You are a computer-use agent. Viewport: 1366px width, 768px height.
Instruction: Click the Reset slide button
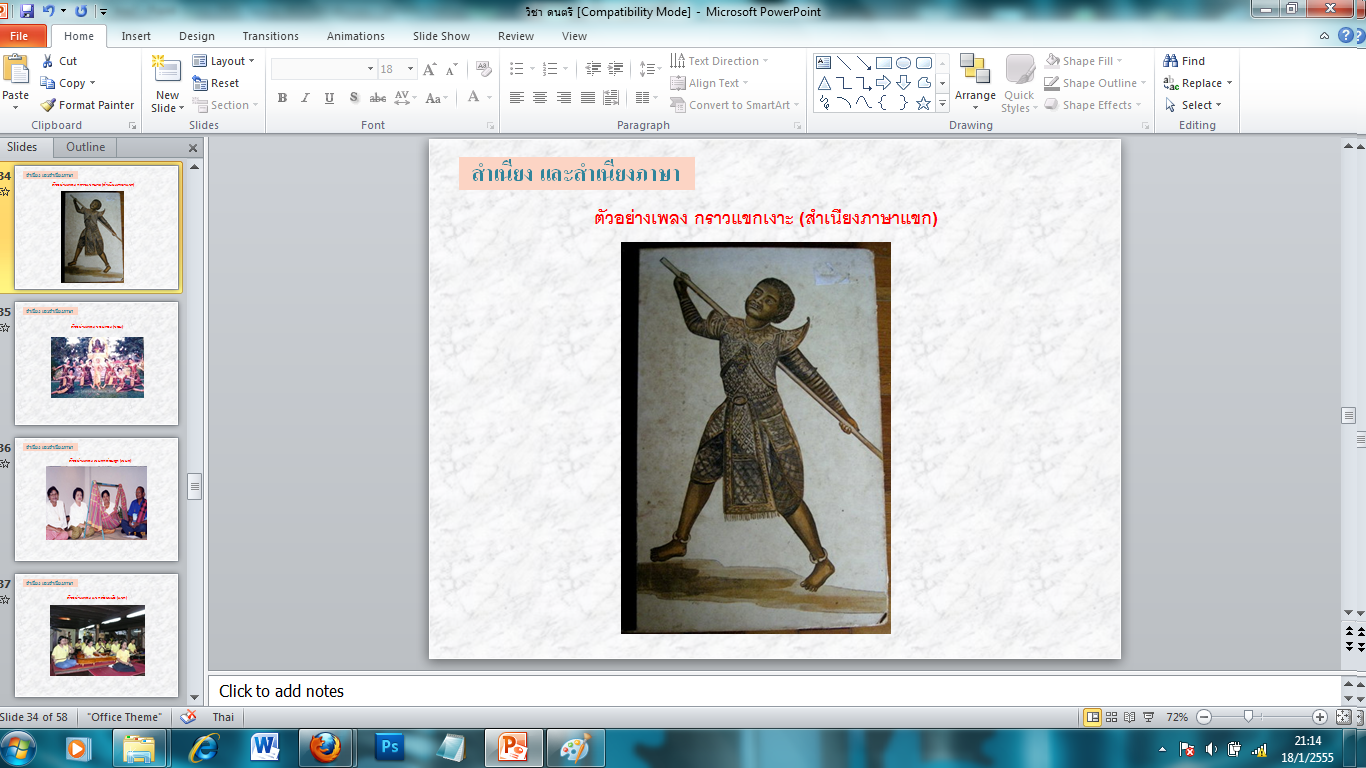click(x=216, y=83)
